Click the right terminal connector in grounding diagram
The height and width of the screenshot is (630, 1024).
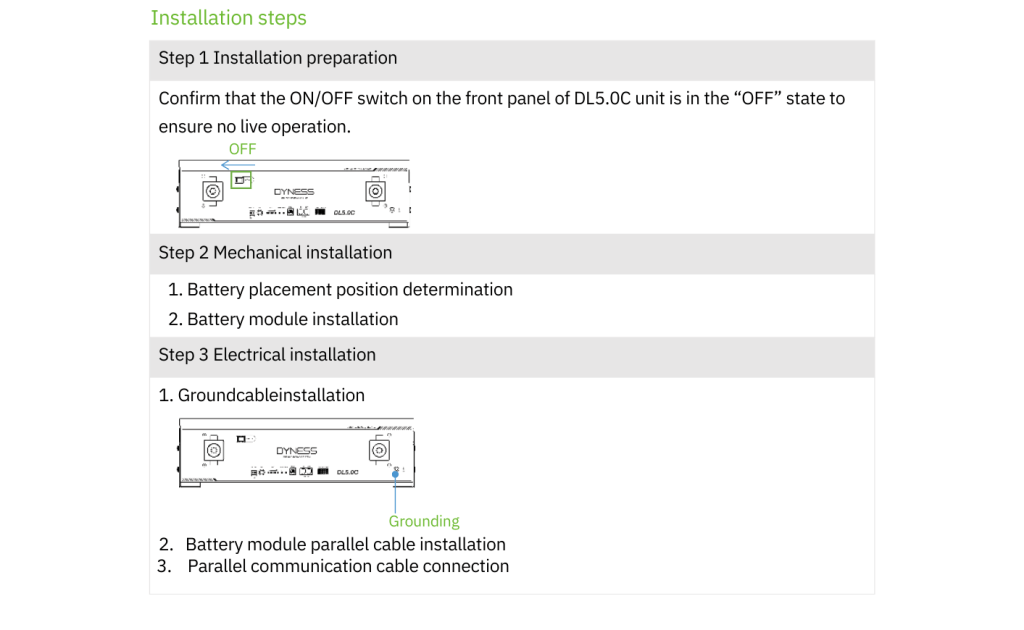click(x=379, y=451)
